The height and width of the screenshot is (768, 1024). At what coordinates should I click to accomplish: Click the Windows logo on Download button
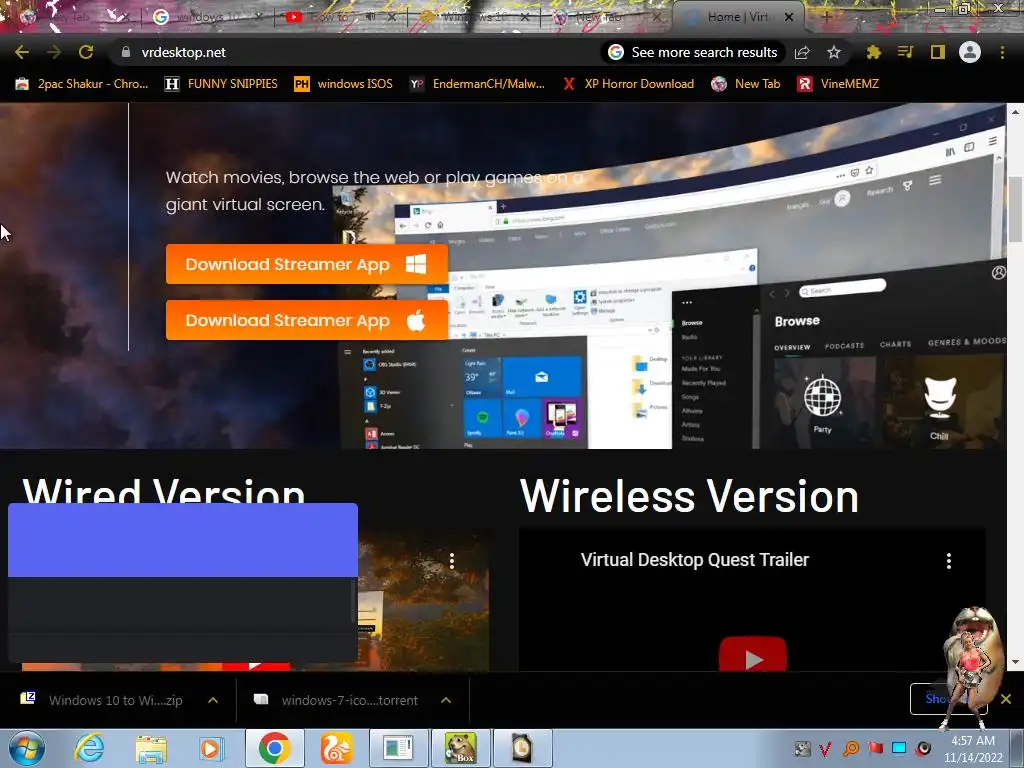coord(416,264)
